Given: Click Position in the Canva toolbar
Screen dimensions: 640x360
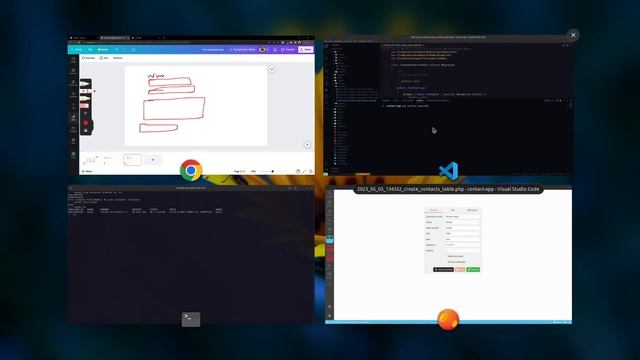Looking at the screenshot, I should pos(118,58).
